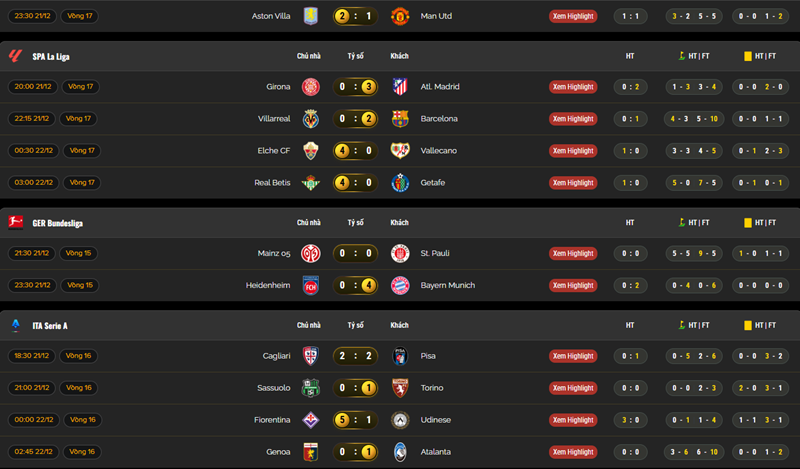Click the Vòng 16 badge for Cagliari match
800x469 pixels.
click(x=78, y=356)
